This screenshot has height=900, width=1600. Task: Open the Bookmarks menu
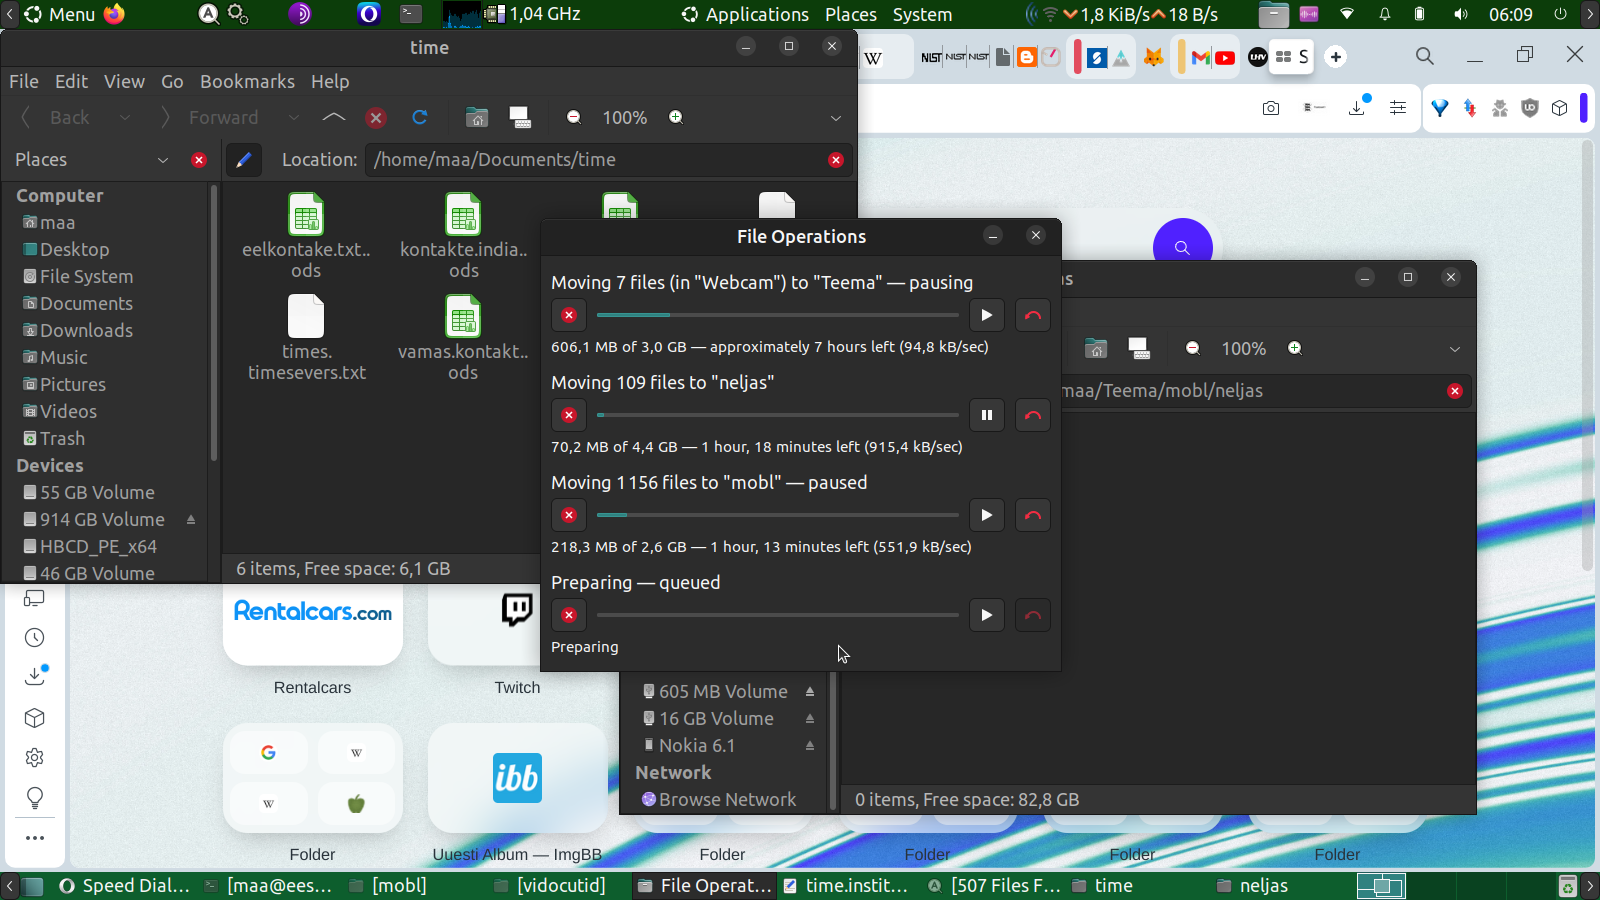247,82
